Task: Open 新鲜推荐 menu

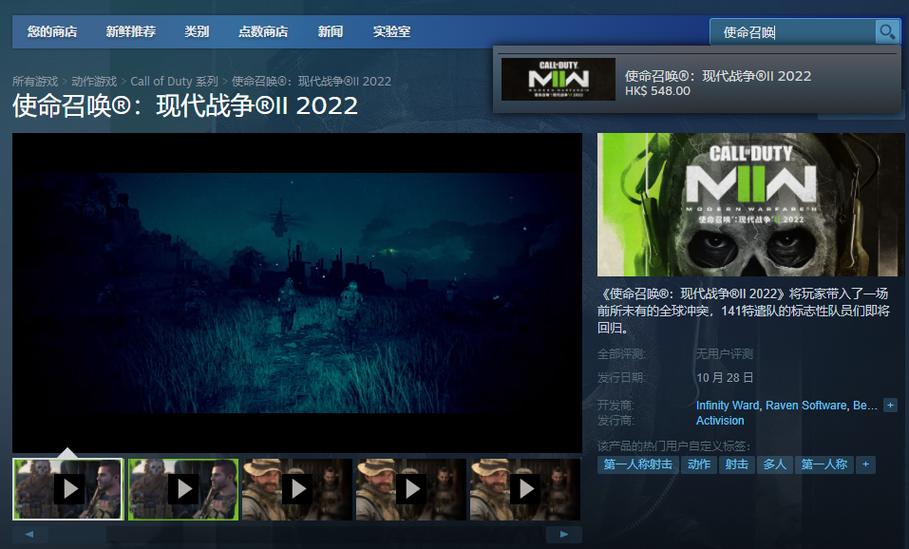Action: (x=130, y=31)
